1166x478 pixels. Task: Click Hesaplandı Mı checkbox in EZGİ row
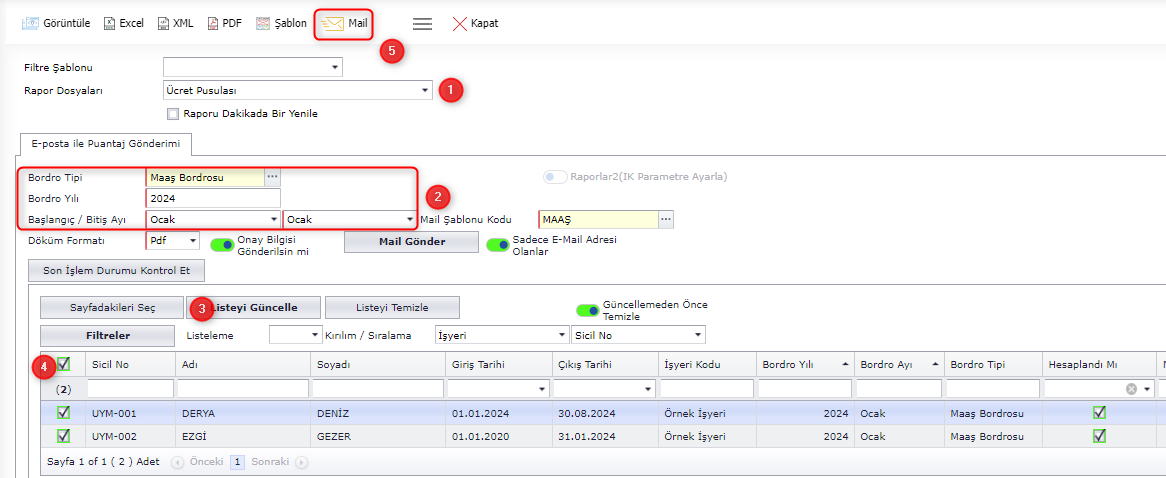click(1099, 436)
